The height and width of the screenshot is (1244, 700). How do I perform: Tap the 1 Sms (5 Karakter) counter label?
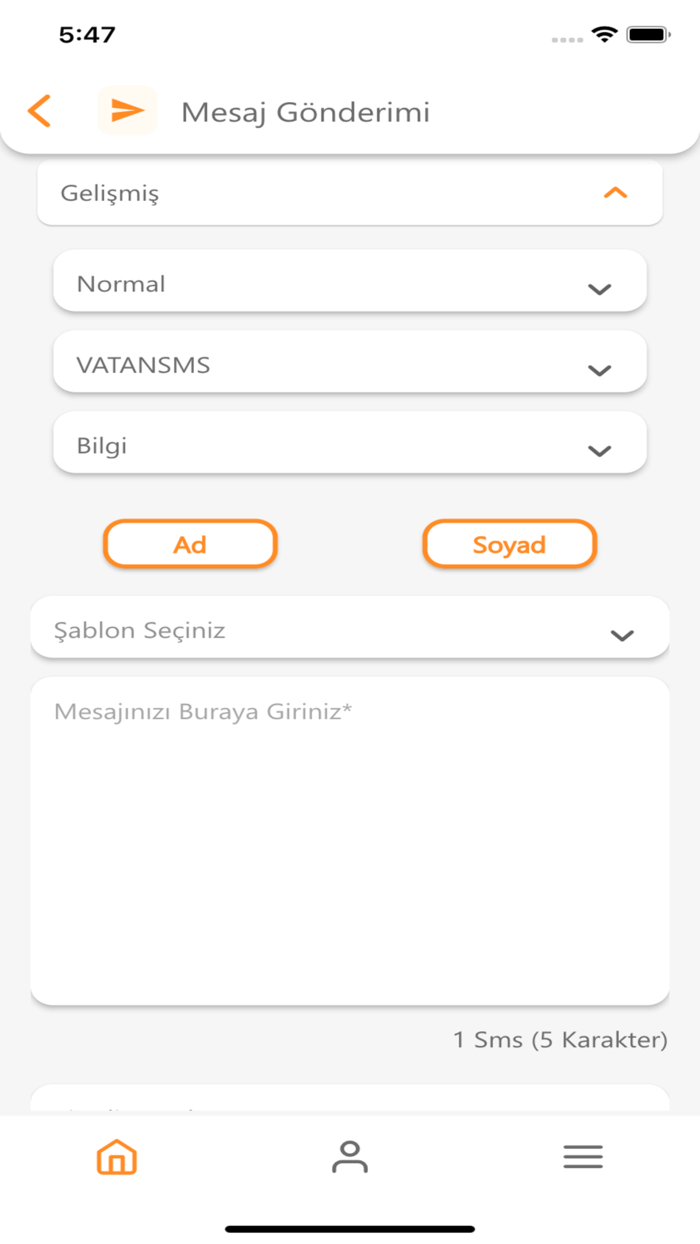point(562,1039)
